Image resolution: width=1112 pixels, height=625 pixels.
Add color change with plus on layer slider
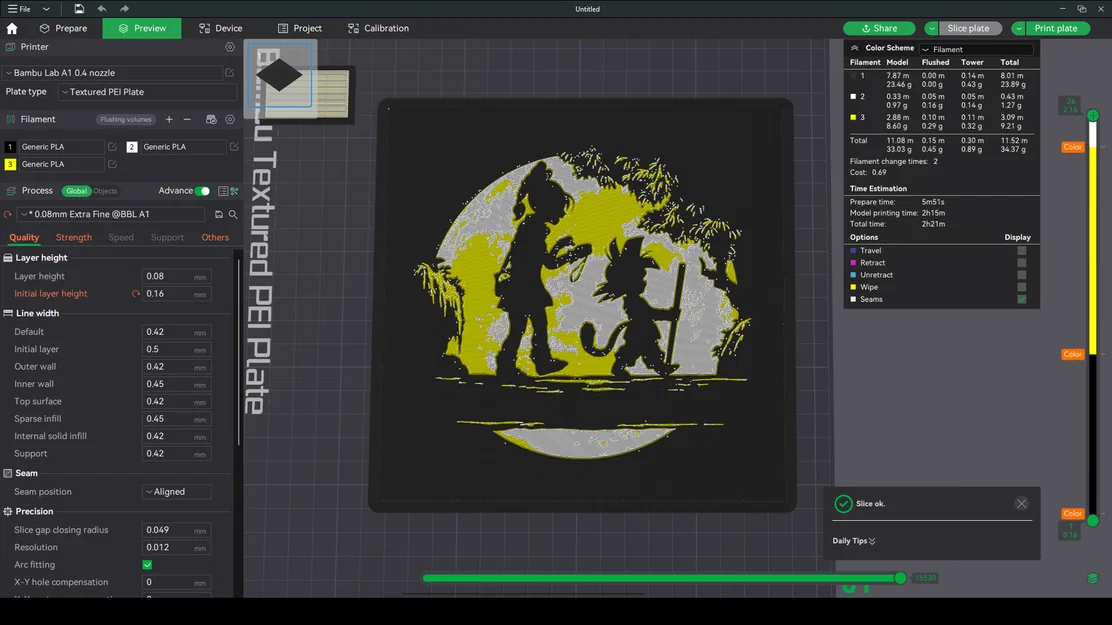point(1093,115)
